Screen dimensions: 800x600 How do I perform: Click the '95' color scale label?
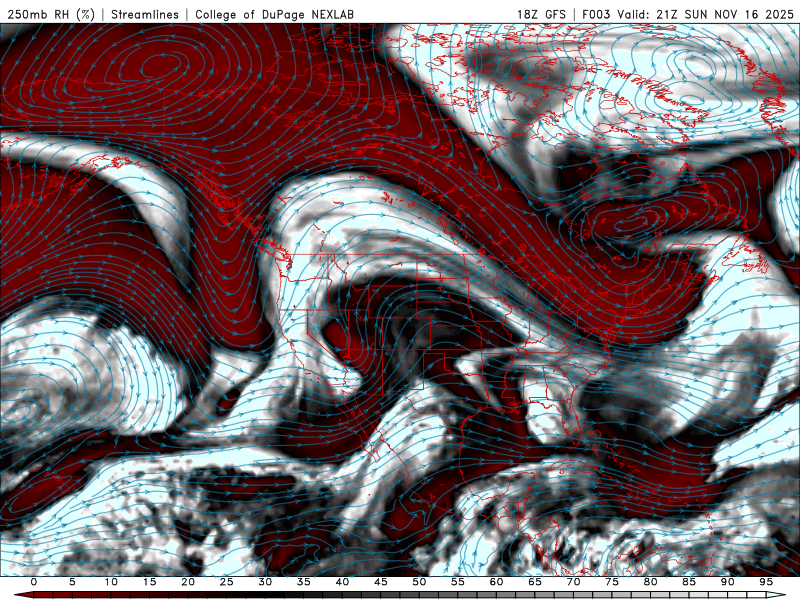[766, 582]
